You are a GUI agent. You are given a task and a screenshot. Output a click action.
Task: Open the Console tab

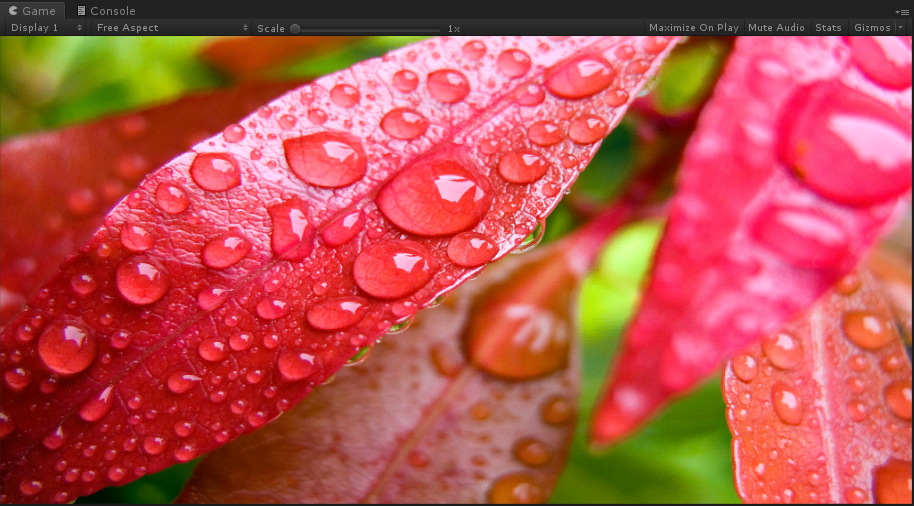(106, 10)
